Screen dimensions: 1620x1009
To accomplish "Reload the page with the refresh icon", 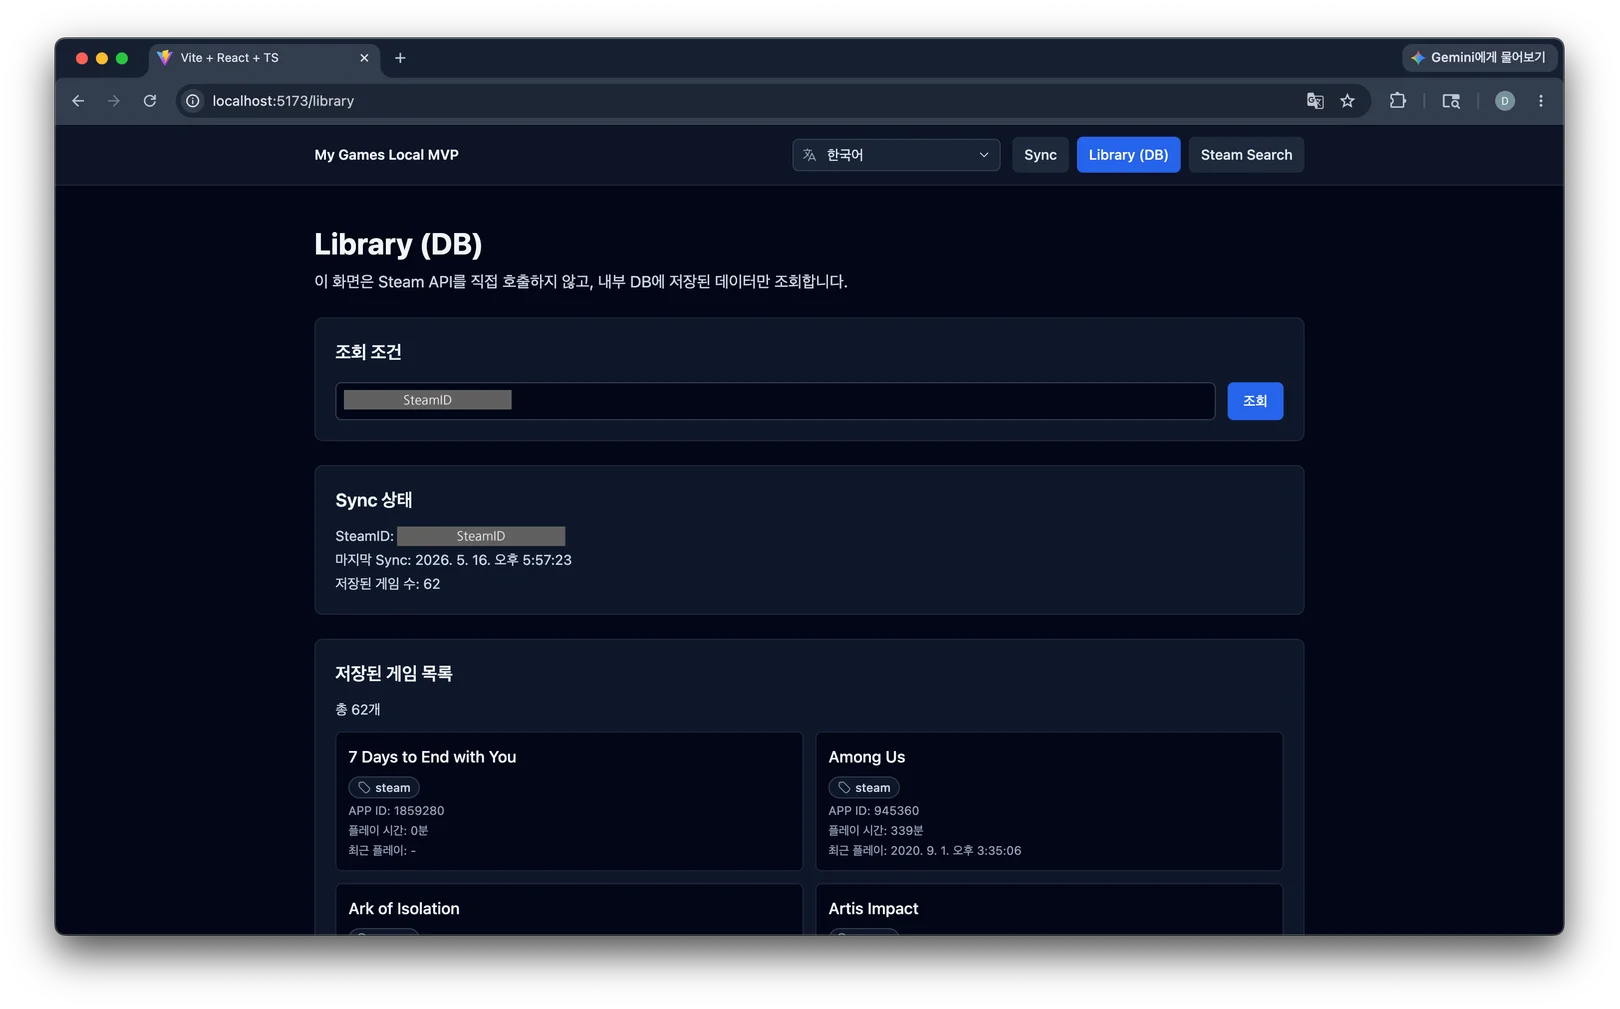I will [150, 101].
